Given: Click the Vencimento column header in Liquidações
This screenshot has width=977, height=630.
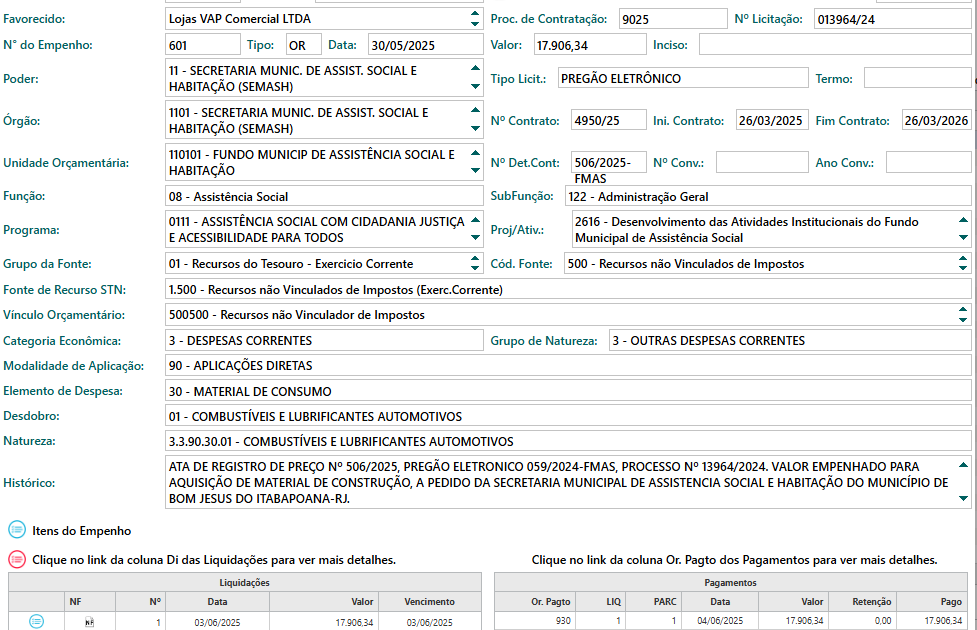Looking at the screenshot, I should pos(430,602).
